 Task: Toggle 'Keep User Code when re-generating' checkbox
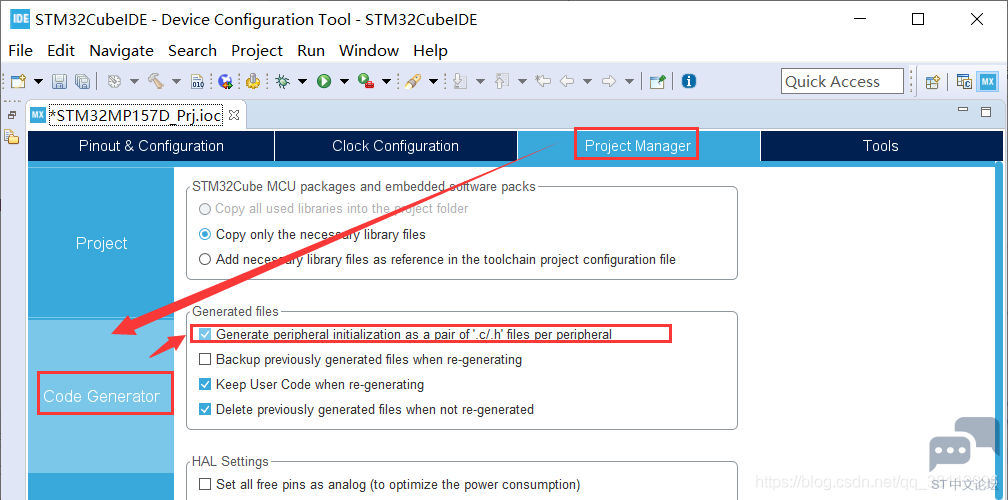(x=204, y=384)
